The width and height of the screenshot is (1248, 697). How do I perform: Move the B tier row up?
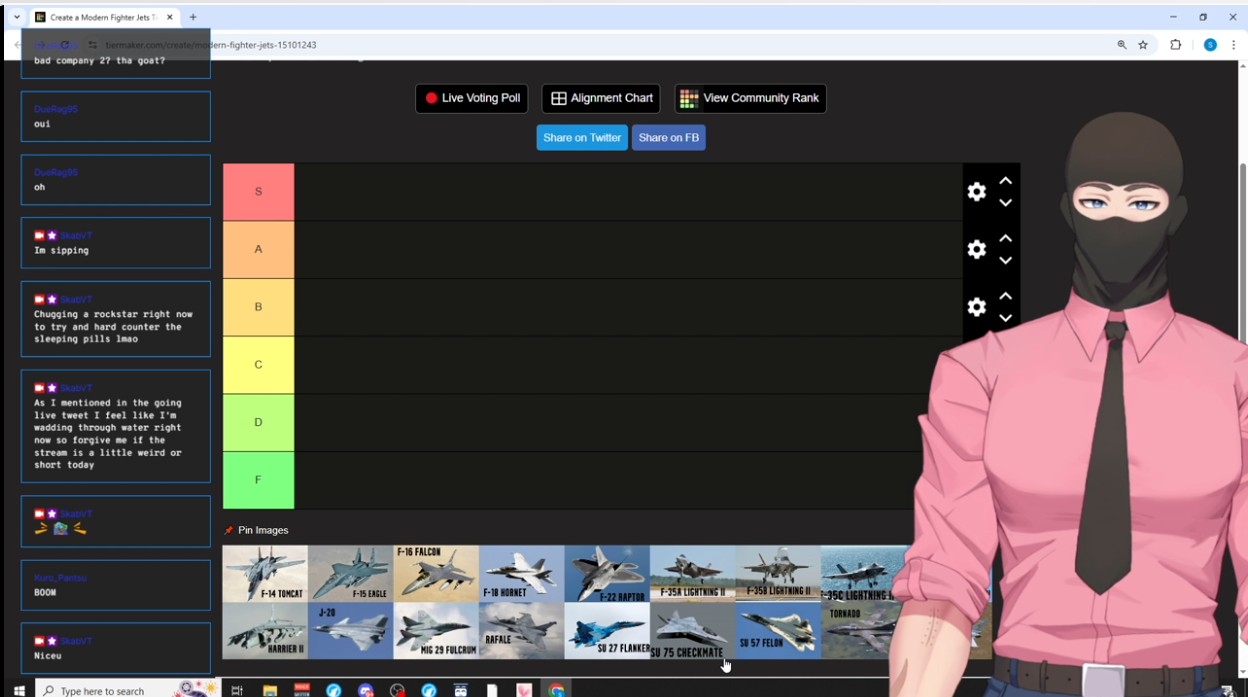point(1005,296)
